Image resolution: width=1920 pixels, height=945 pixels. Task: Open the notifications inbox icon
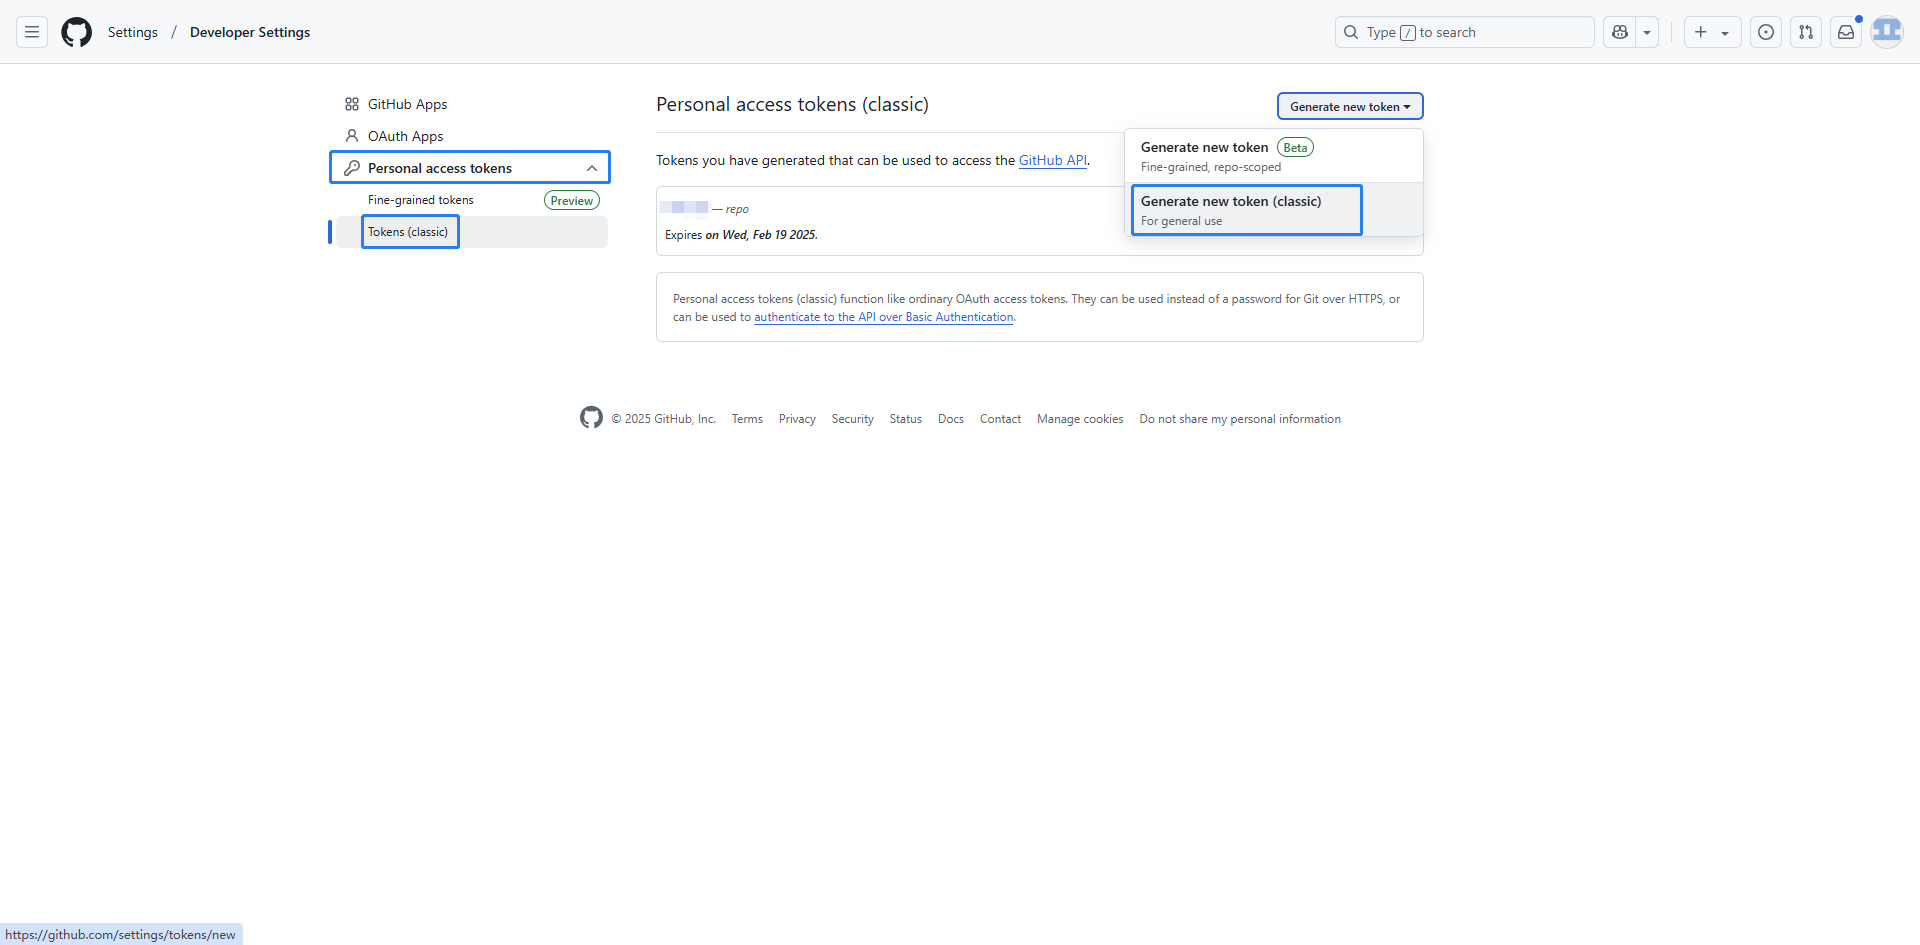click(x=1846, y=32)
